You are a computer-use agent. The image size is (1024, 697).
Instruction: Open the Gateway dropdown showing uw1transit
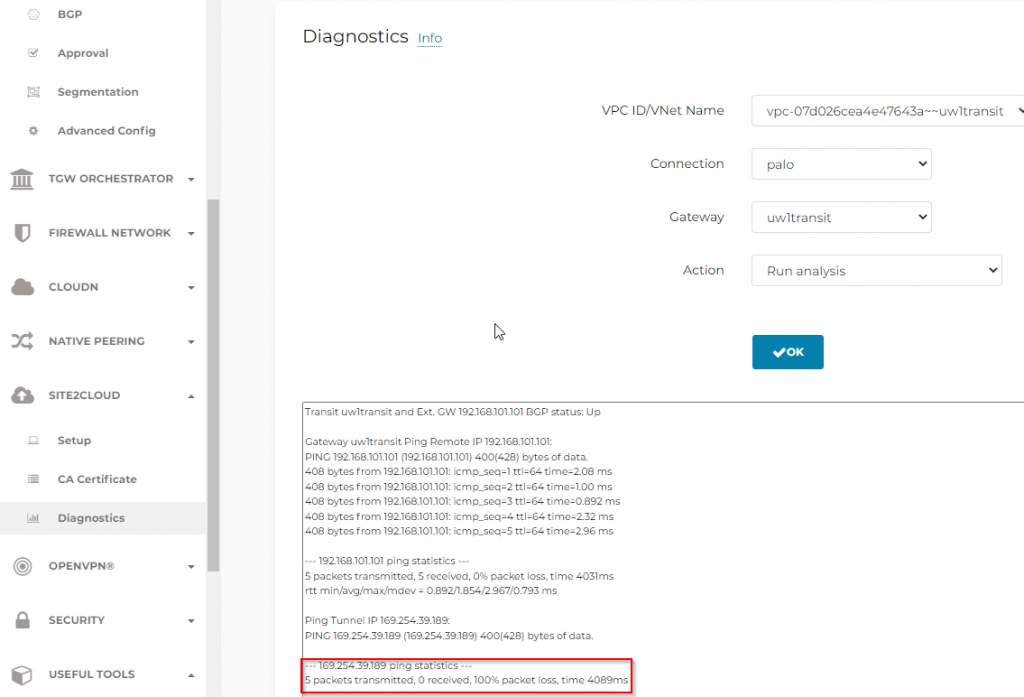(x=841, y=218)
